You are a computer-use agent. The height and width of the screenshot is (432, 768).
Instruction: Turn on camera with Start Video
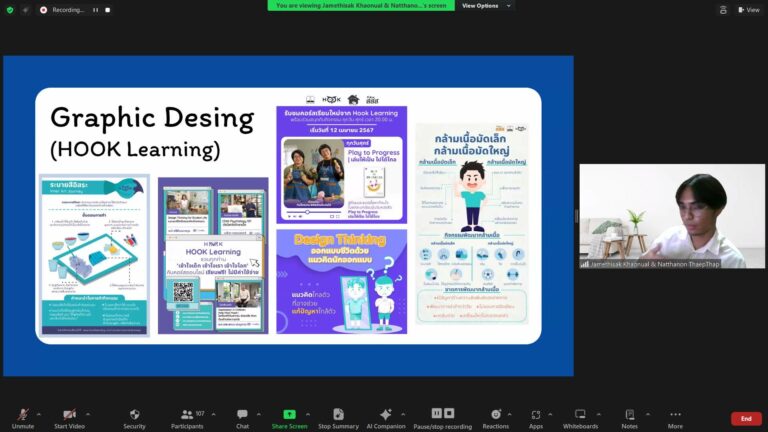pos(69,419)
